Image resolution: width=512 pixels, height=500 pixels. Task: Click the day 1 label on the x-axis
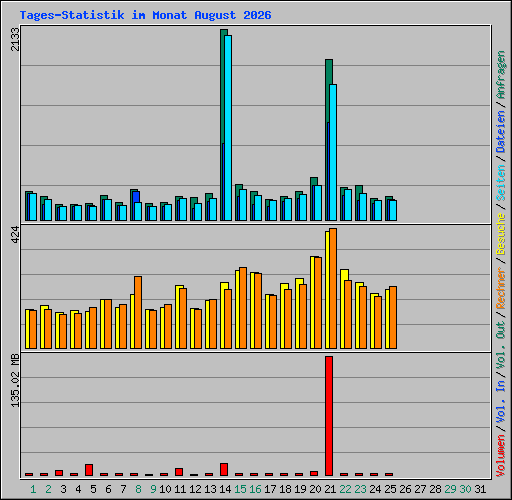click(x=33, y=489)
